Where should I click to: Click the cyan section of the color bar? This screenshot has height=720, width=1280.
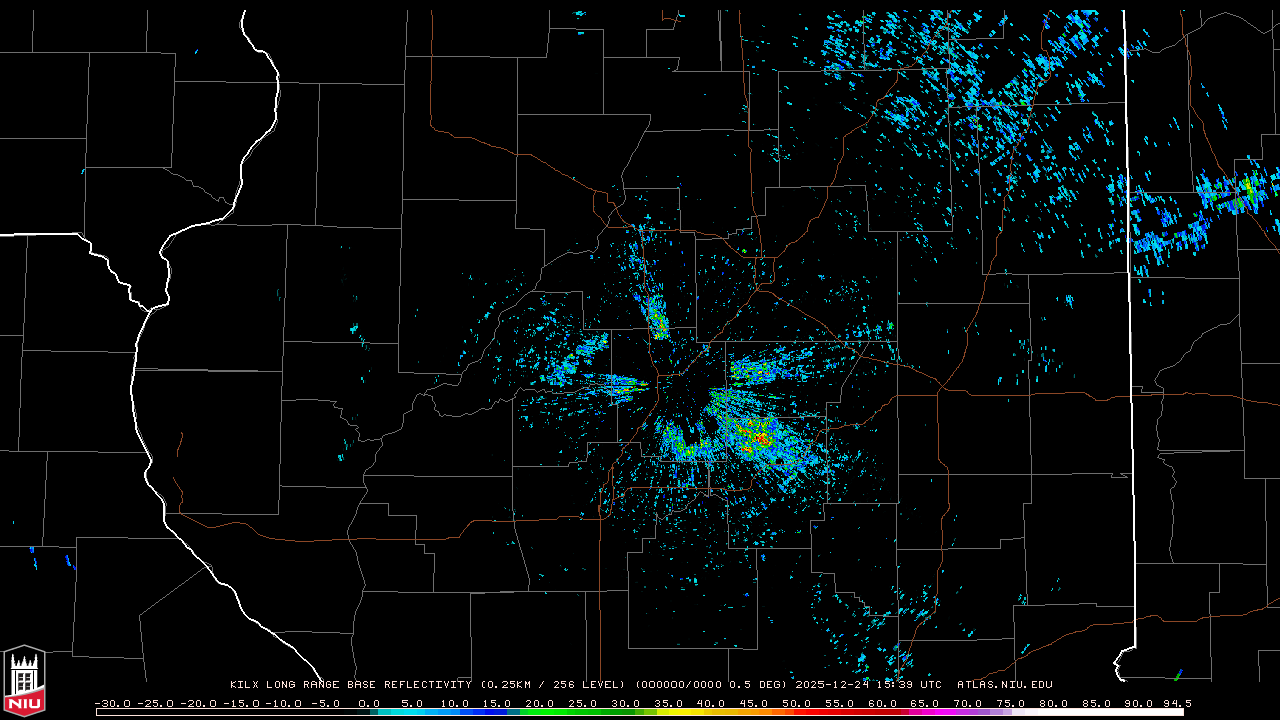420,712
